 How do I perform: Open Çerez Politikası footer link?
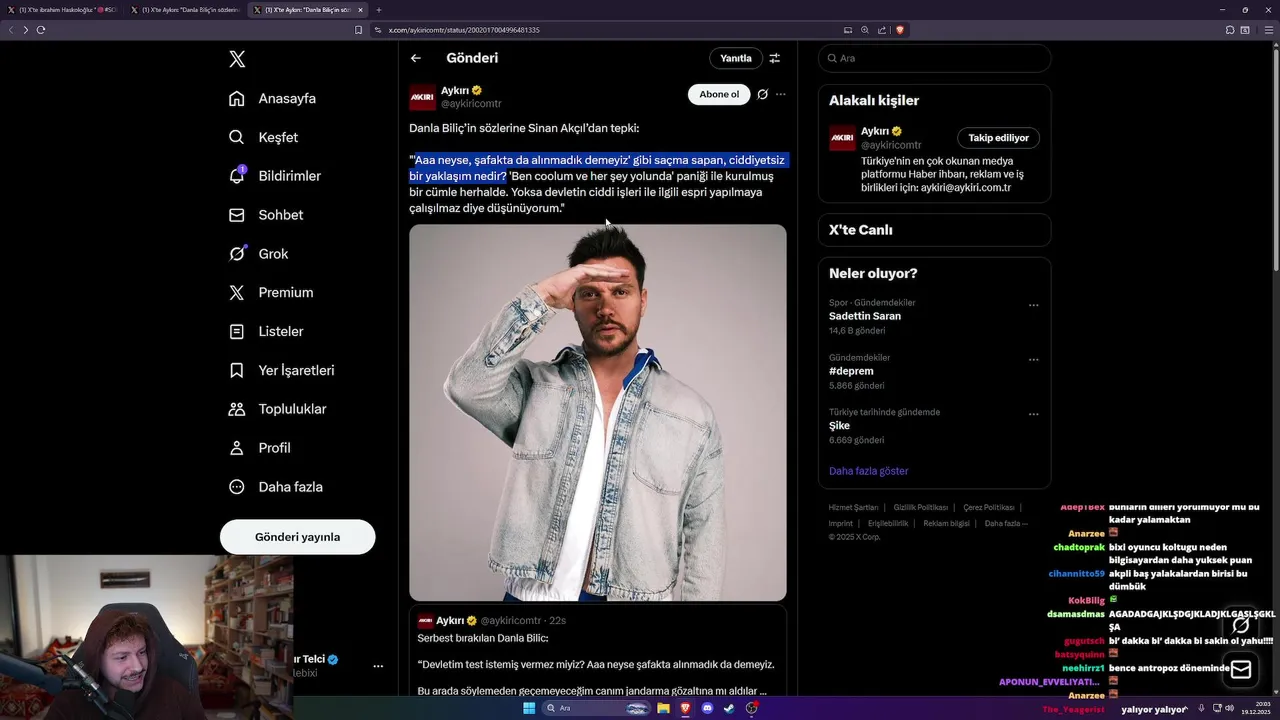[x=989, y=508]
